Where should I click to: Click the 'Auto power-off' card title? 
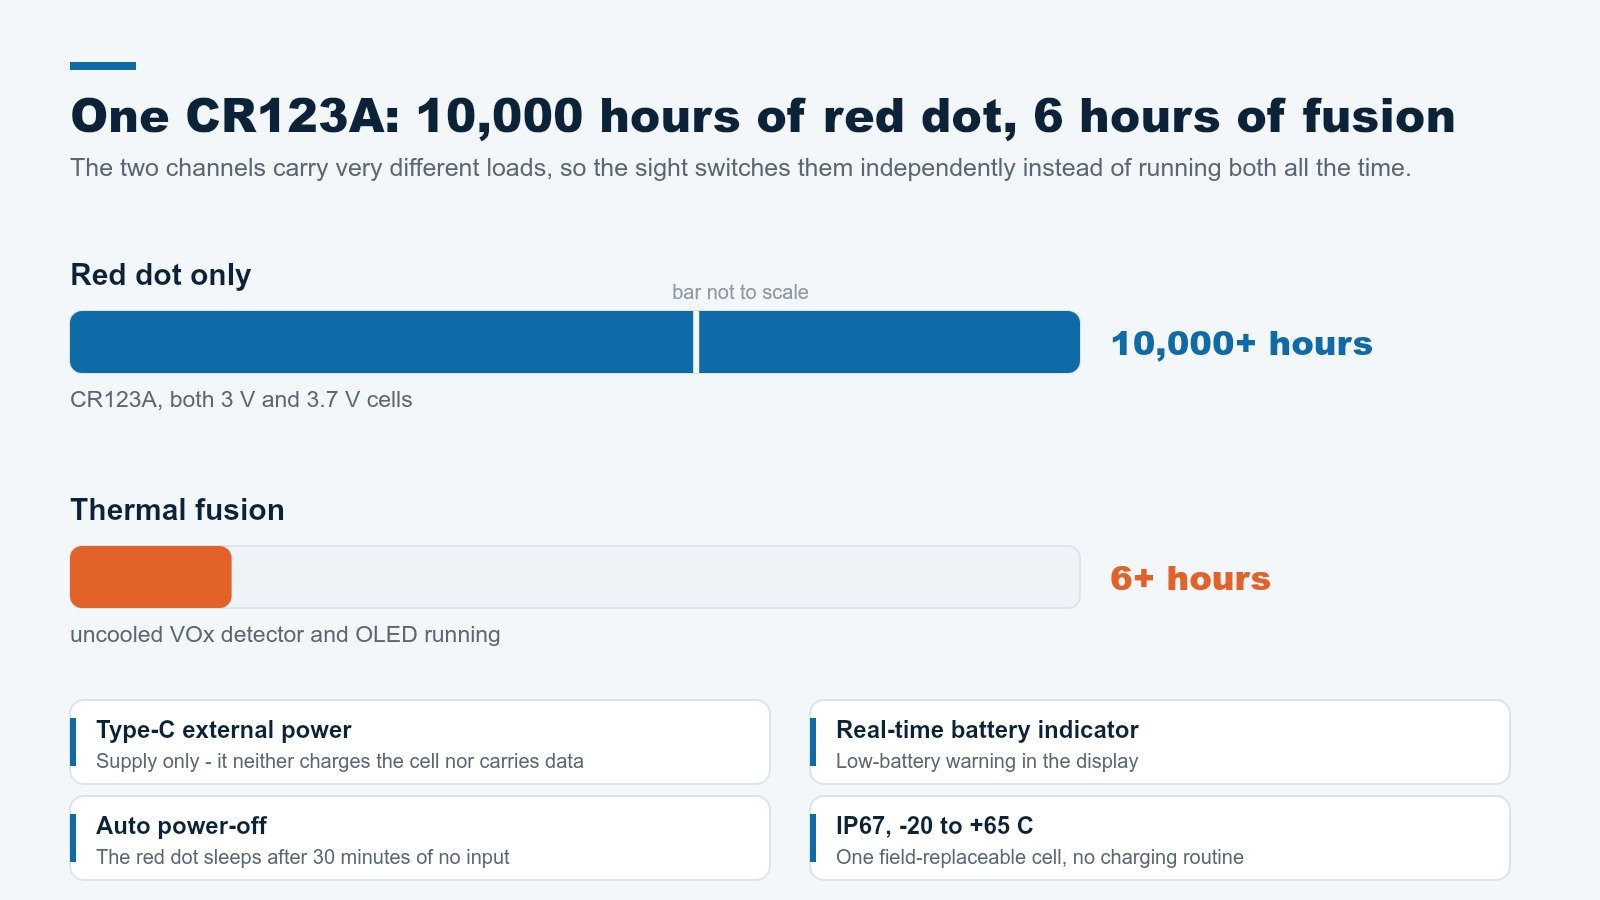pos(181,826)
